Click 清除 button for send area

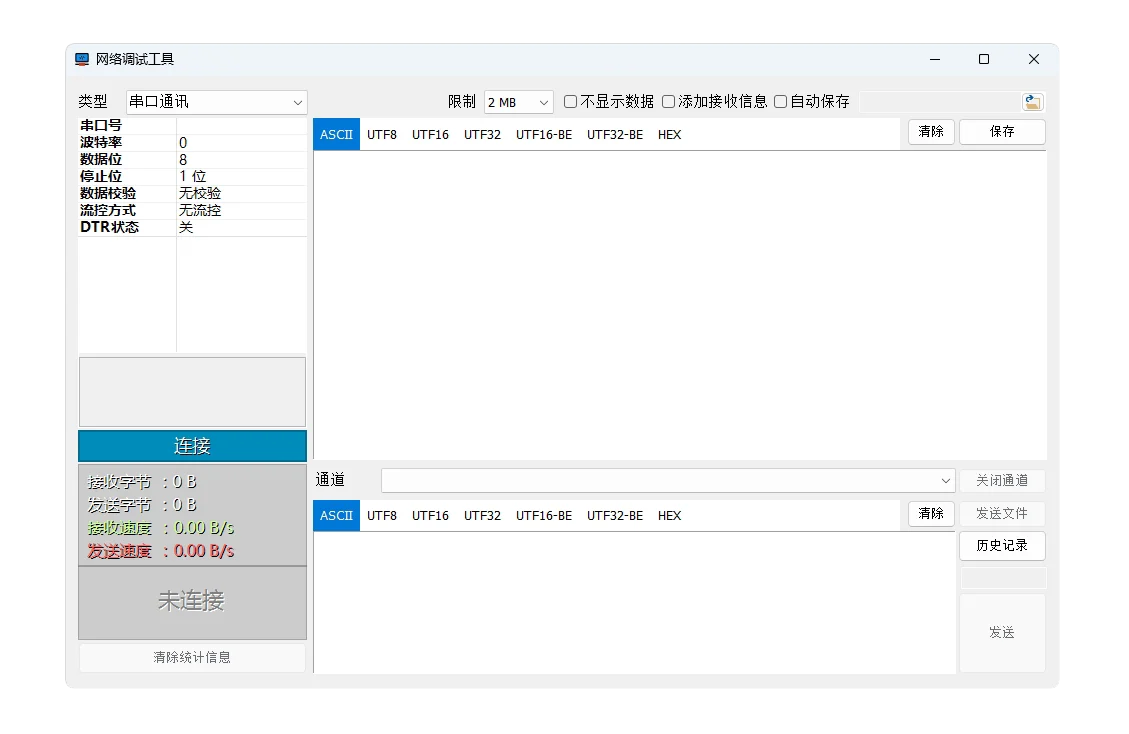coord(931,514)
